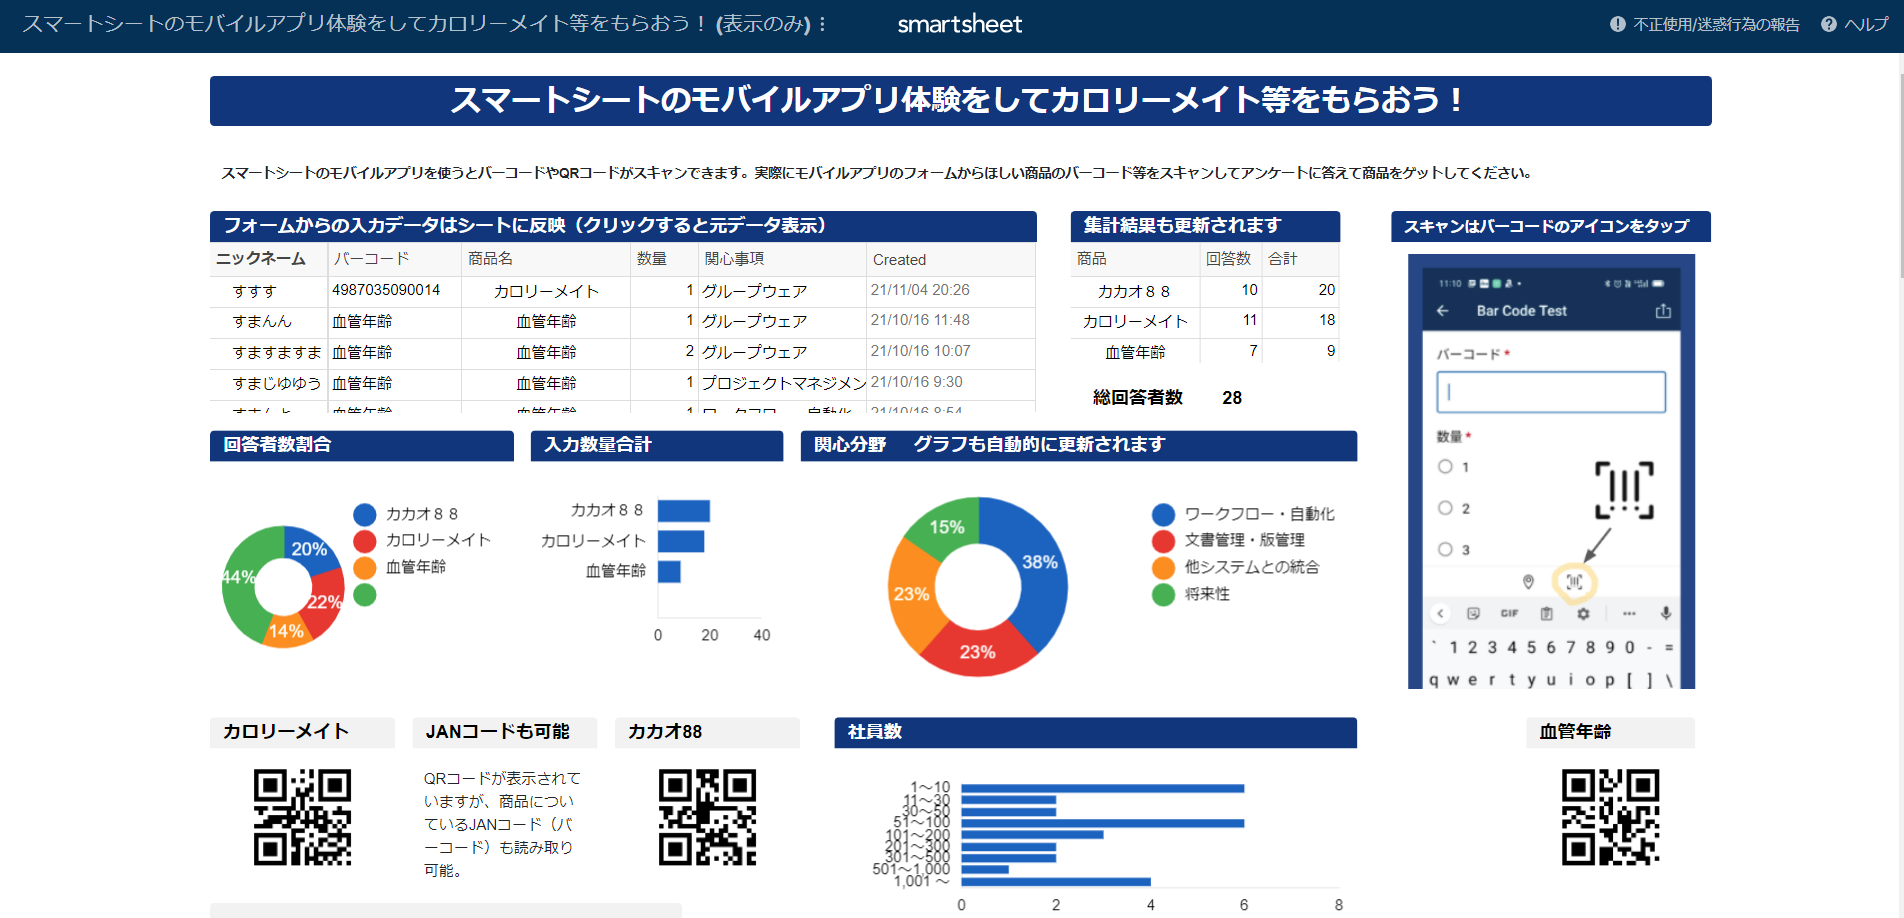Select radio option 3 under 数量

(1444, 548)
